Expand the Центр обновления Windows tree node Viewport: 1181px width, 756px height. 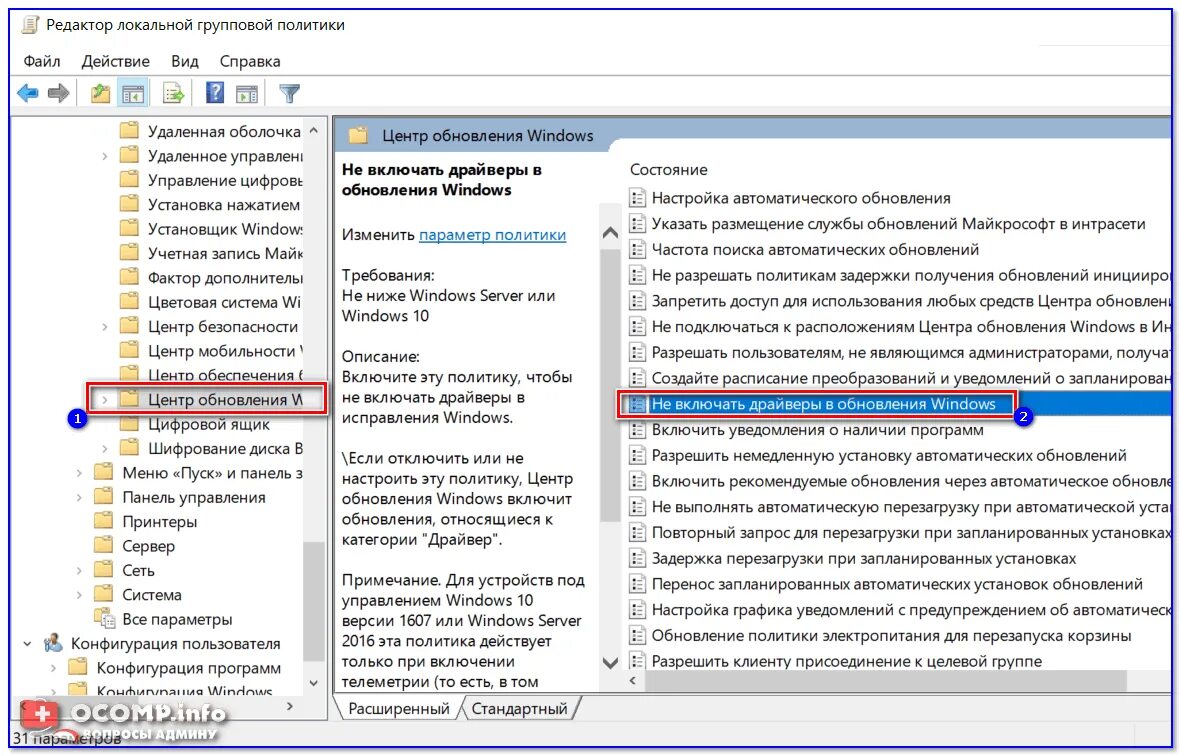(105, 400)
